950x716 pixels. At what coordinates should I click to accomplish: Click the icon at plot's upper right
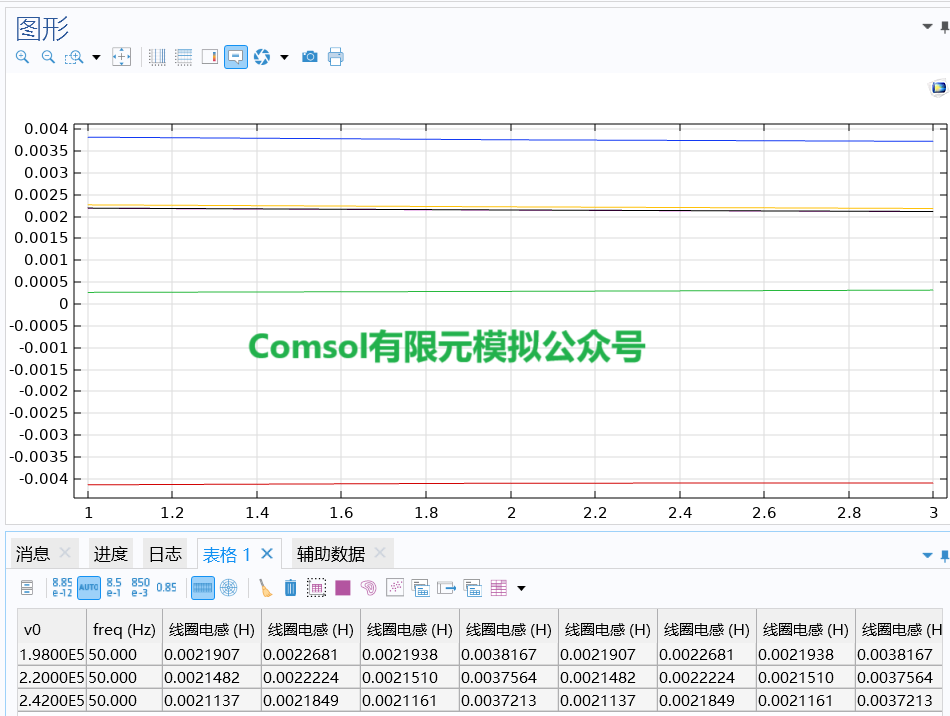tap(938, 88)
